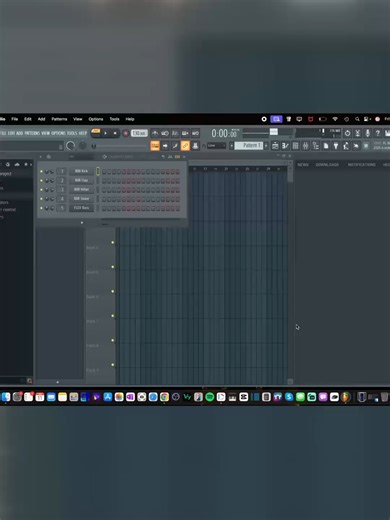
Task: Open Spotify from the Dock
Action: point(210,397)
